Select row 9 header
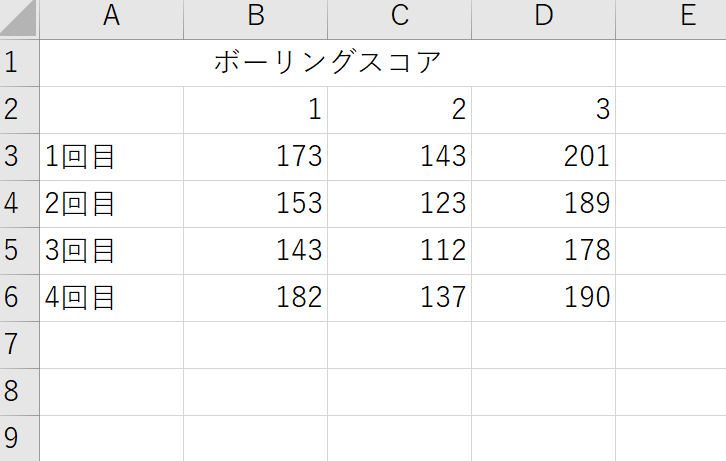 coord(19,438)
